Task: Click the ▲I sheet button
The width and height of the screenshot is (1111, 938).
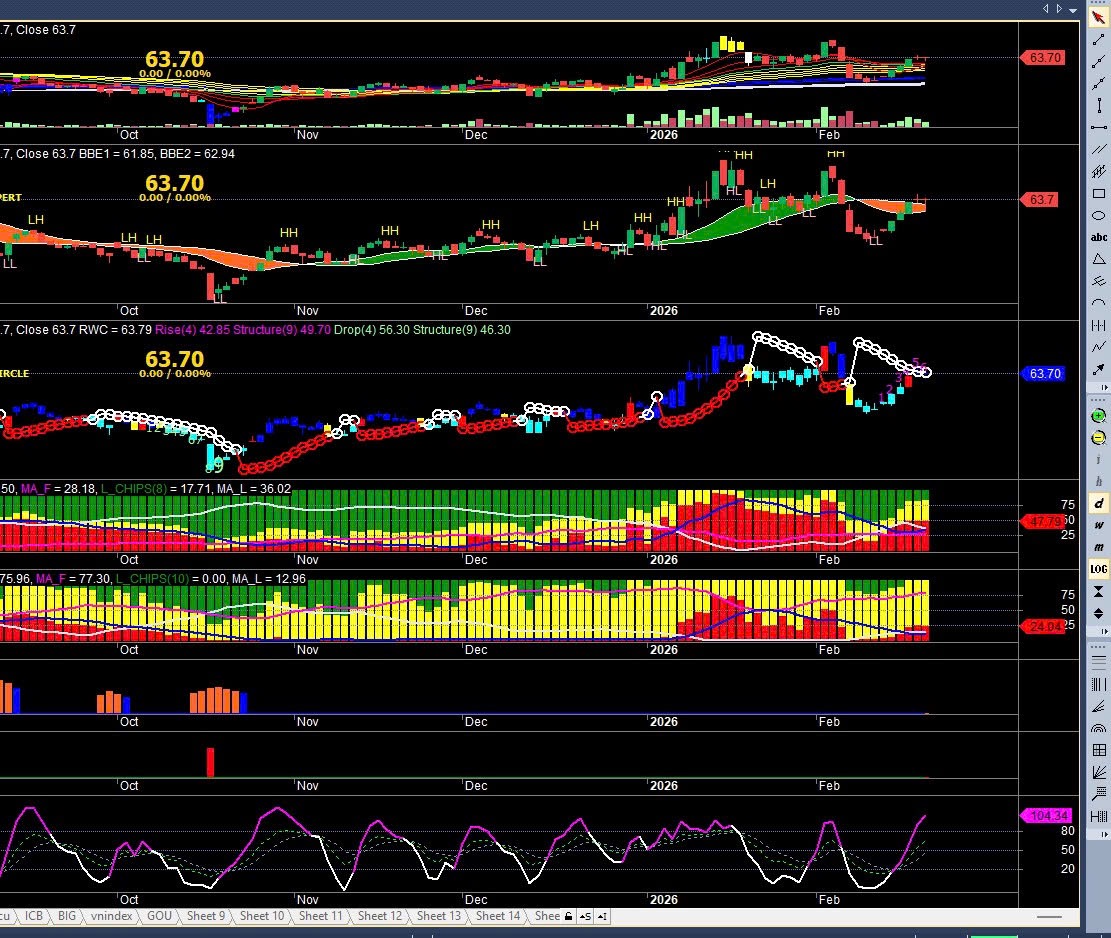Action: pyautogui.click(x=602, y=916)
